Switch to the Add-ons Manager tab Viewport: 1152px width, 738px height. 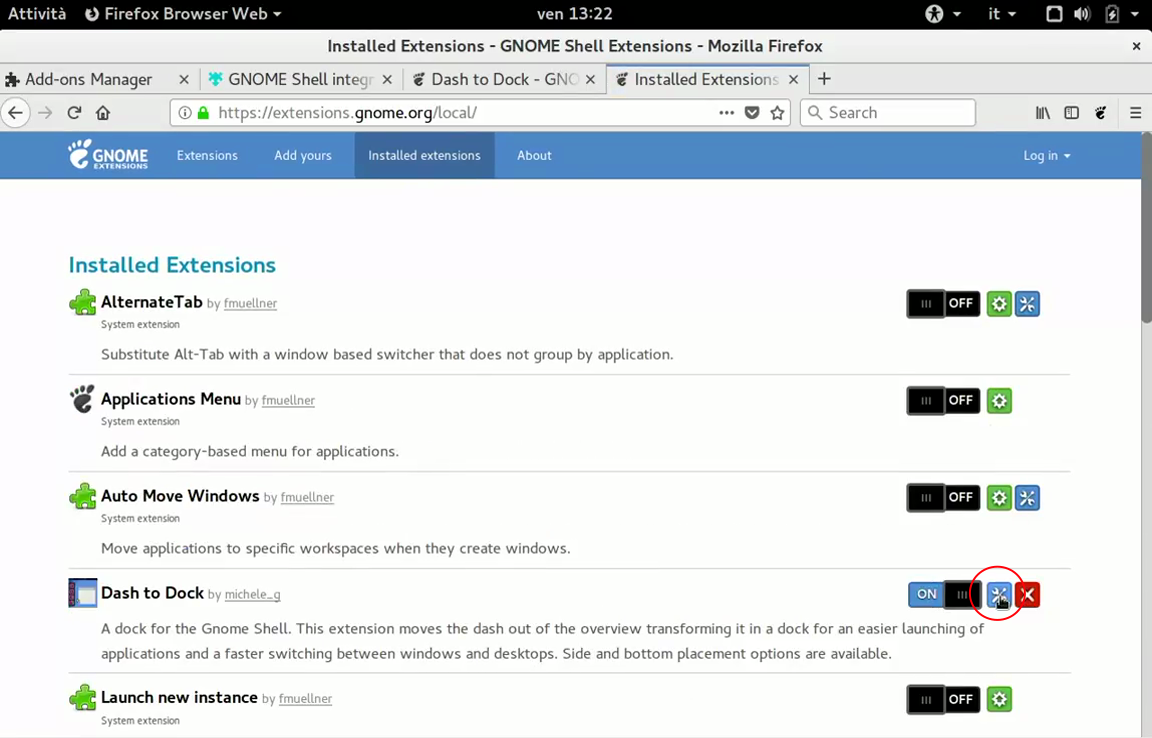90,80
